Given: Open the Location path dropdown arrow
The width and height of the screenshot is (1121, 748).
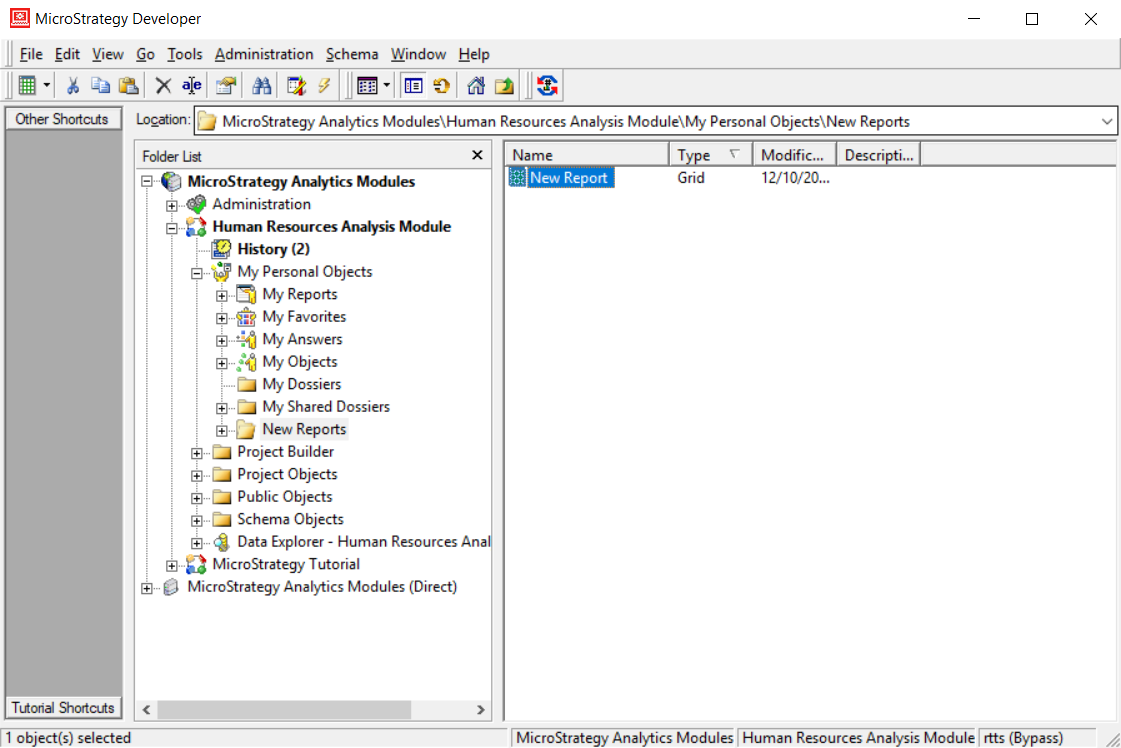Looking at the screenshot, I should click(x=1107, y=122).
